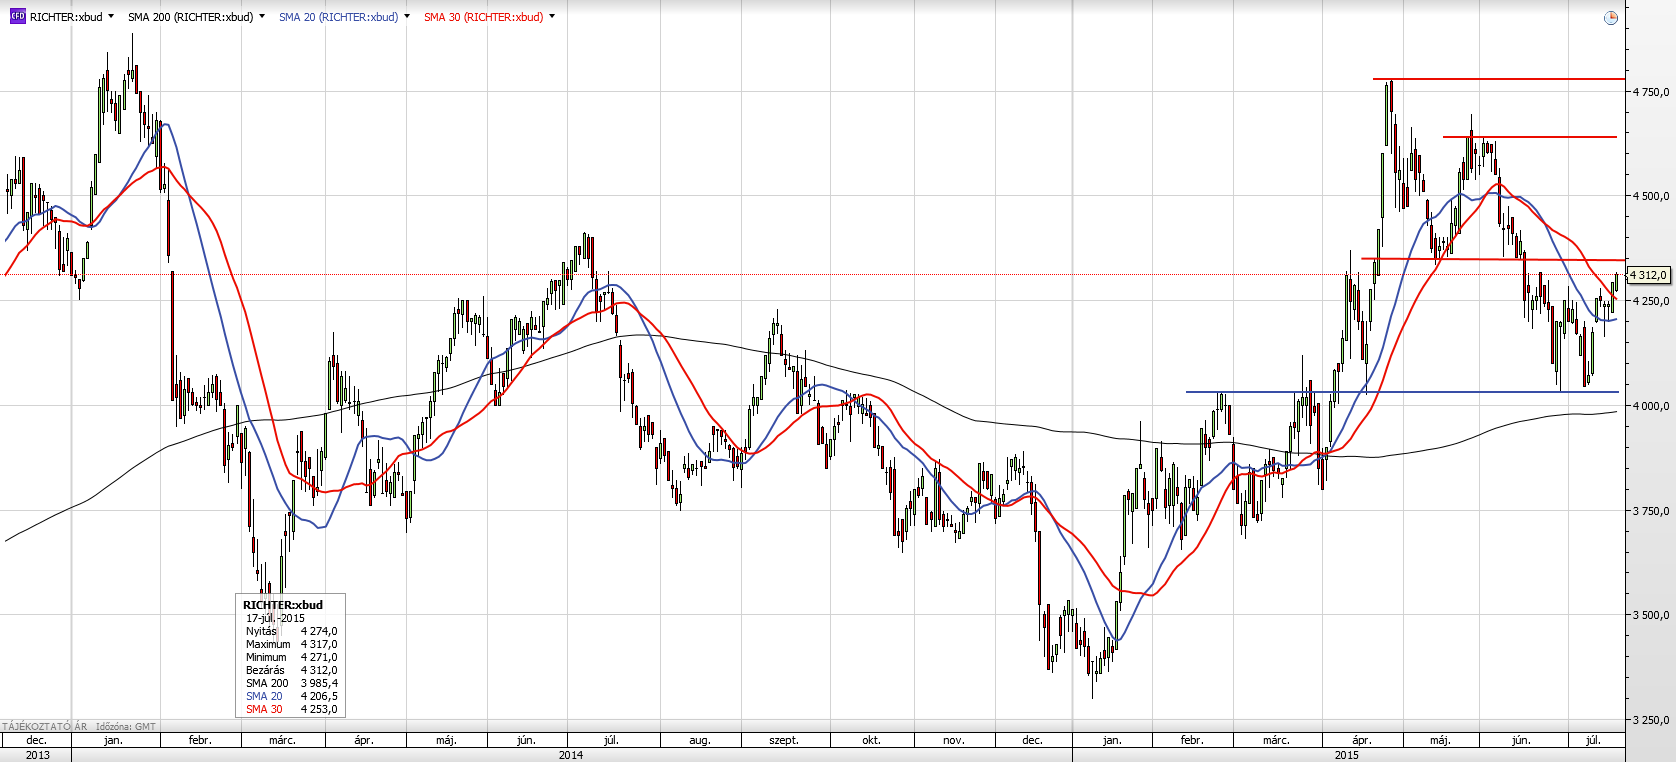Image resolution: width=1676 pixels, height=762 pixels.
Task: Click the Minimum 4 271,0 tooltip row
Action: [x=292, y=657]
